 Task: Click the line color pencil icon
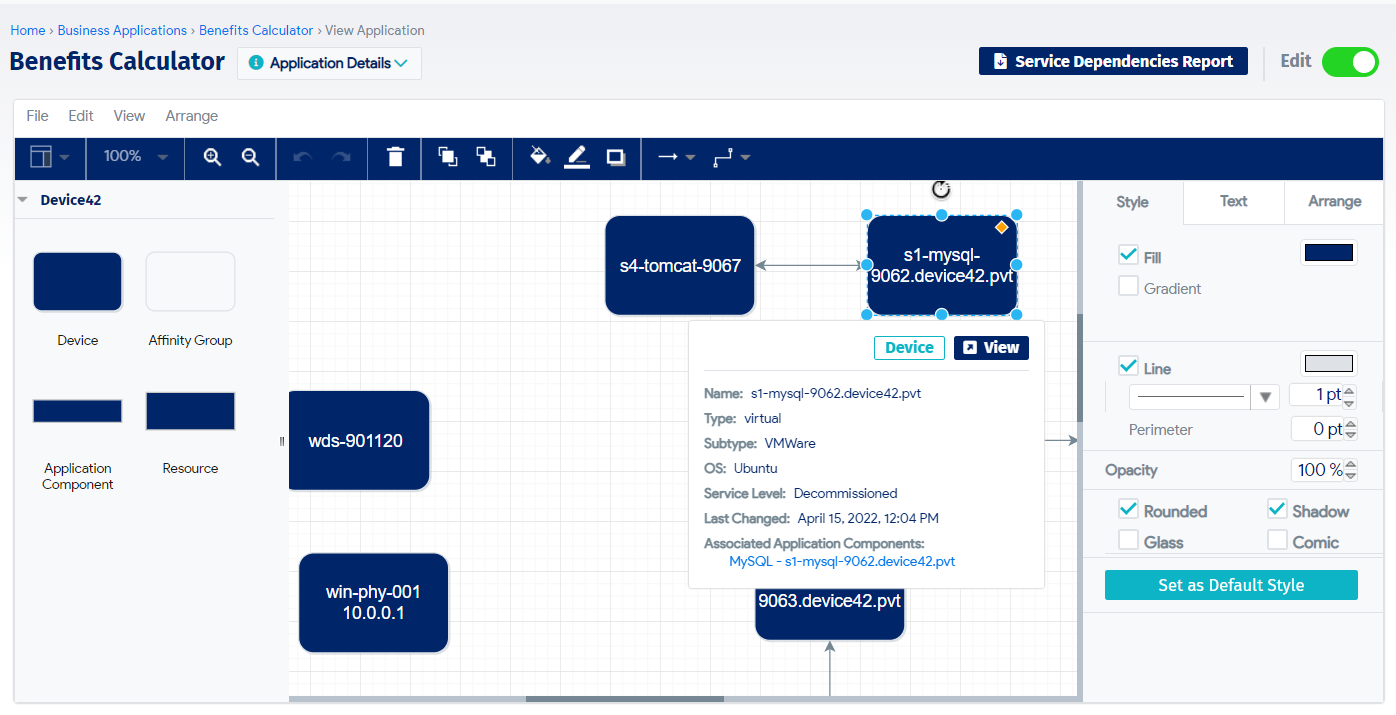pyautogui.click(x=577, y=157)
